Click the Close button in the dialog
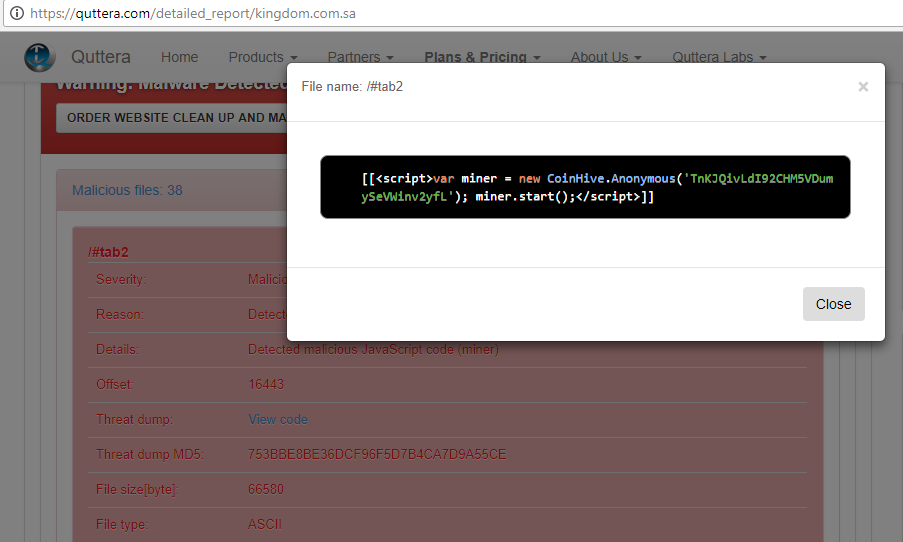The height and width of the screenshot is (542, 903). point(833,304)
